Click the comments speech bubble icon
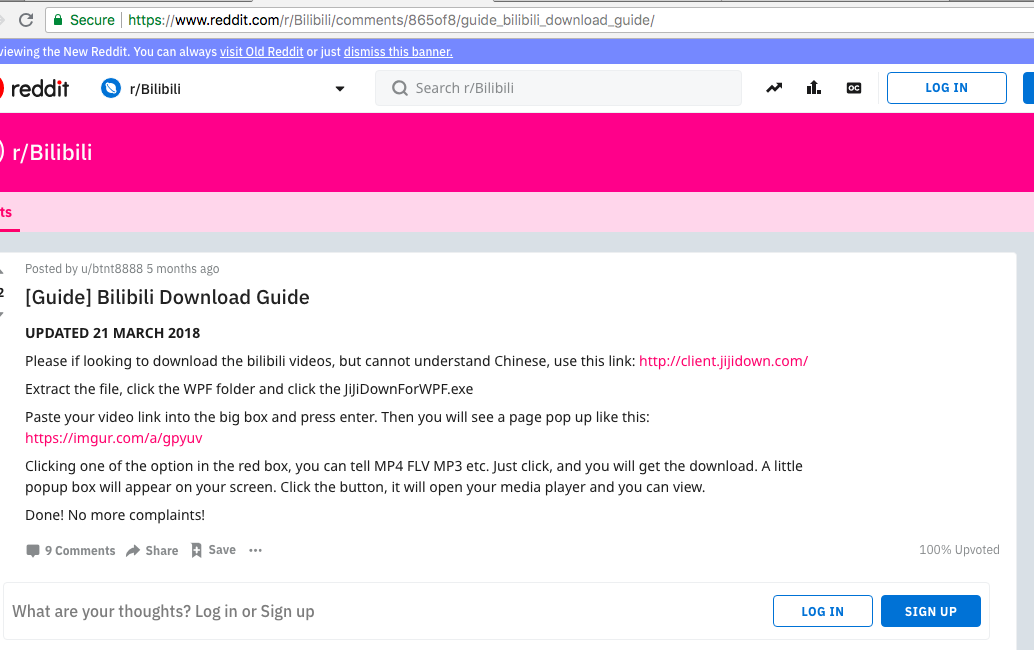 tap(32, 550)
